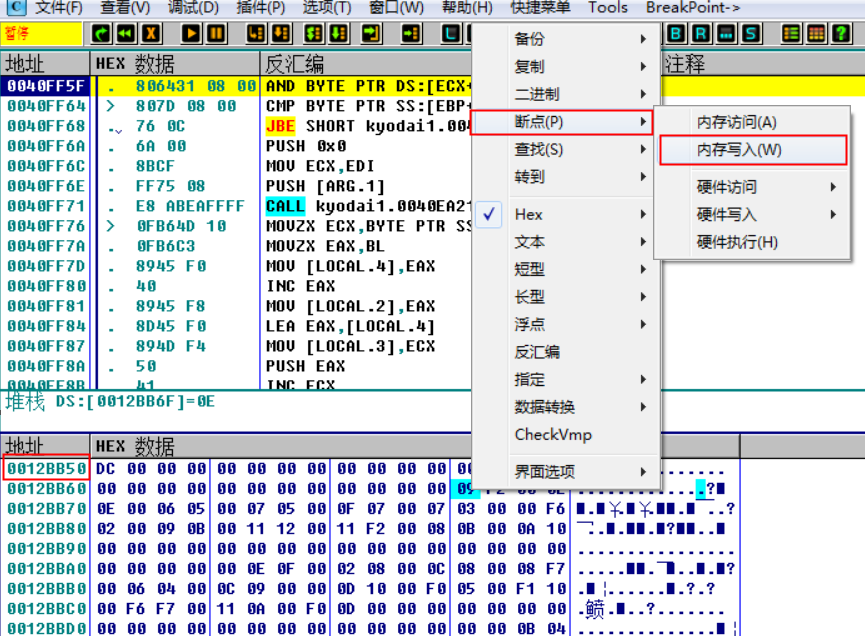This screenshot has height=636, width=865.
Task: Open the 查看(V) menu
Action: 125,8
